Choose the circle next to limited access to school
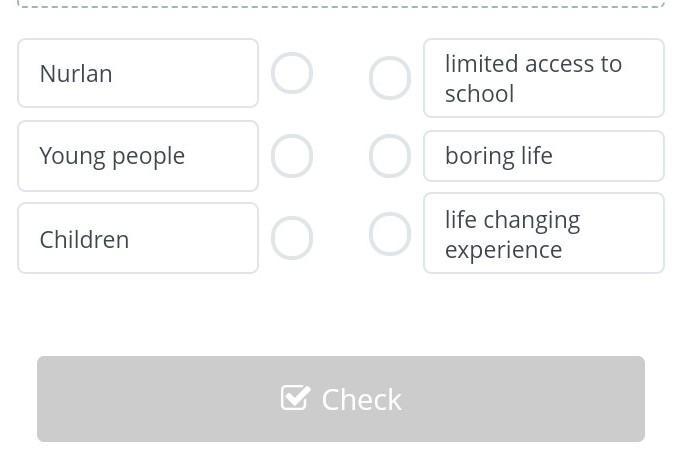Image resolution: width=682 pixels, height=464 pixels. [x=390, y=78]
